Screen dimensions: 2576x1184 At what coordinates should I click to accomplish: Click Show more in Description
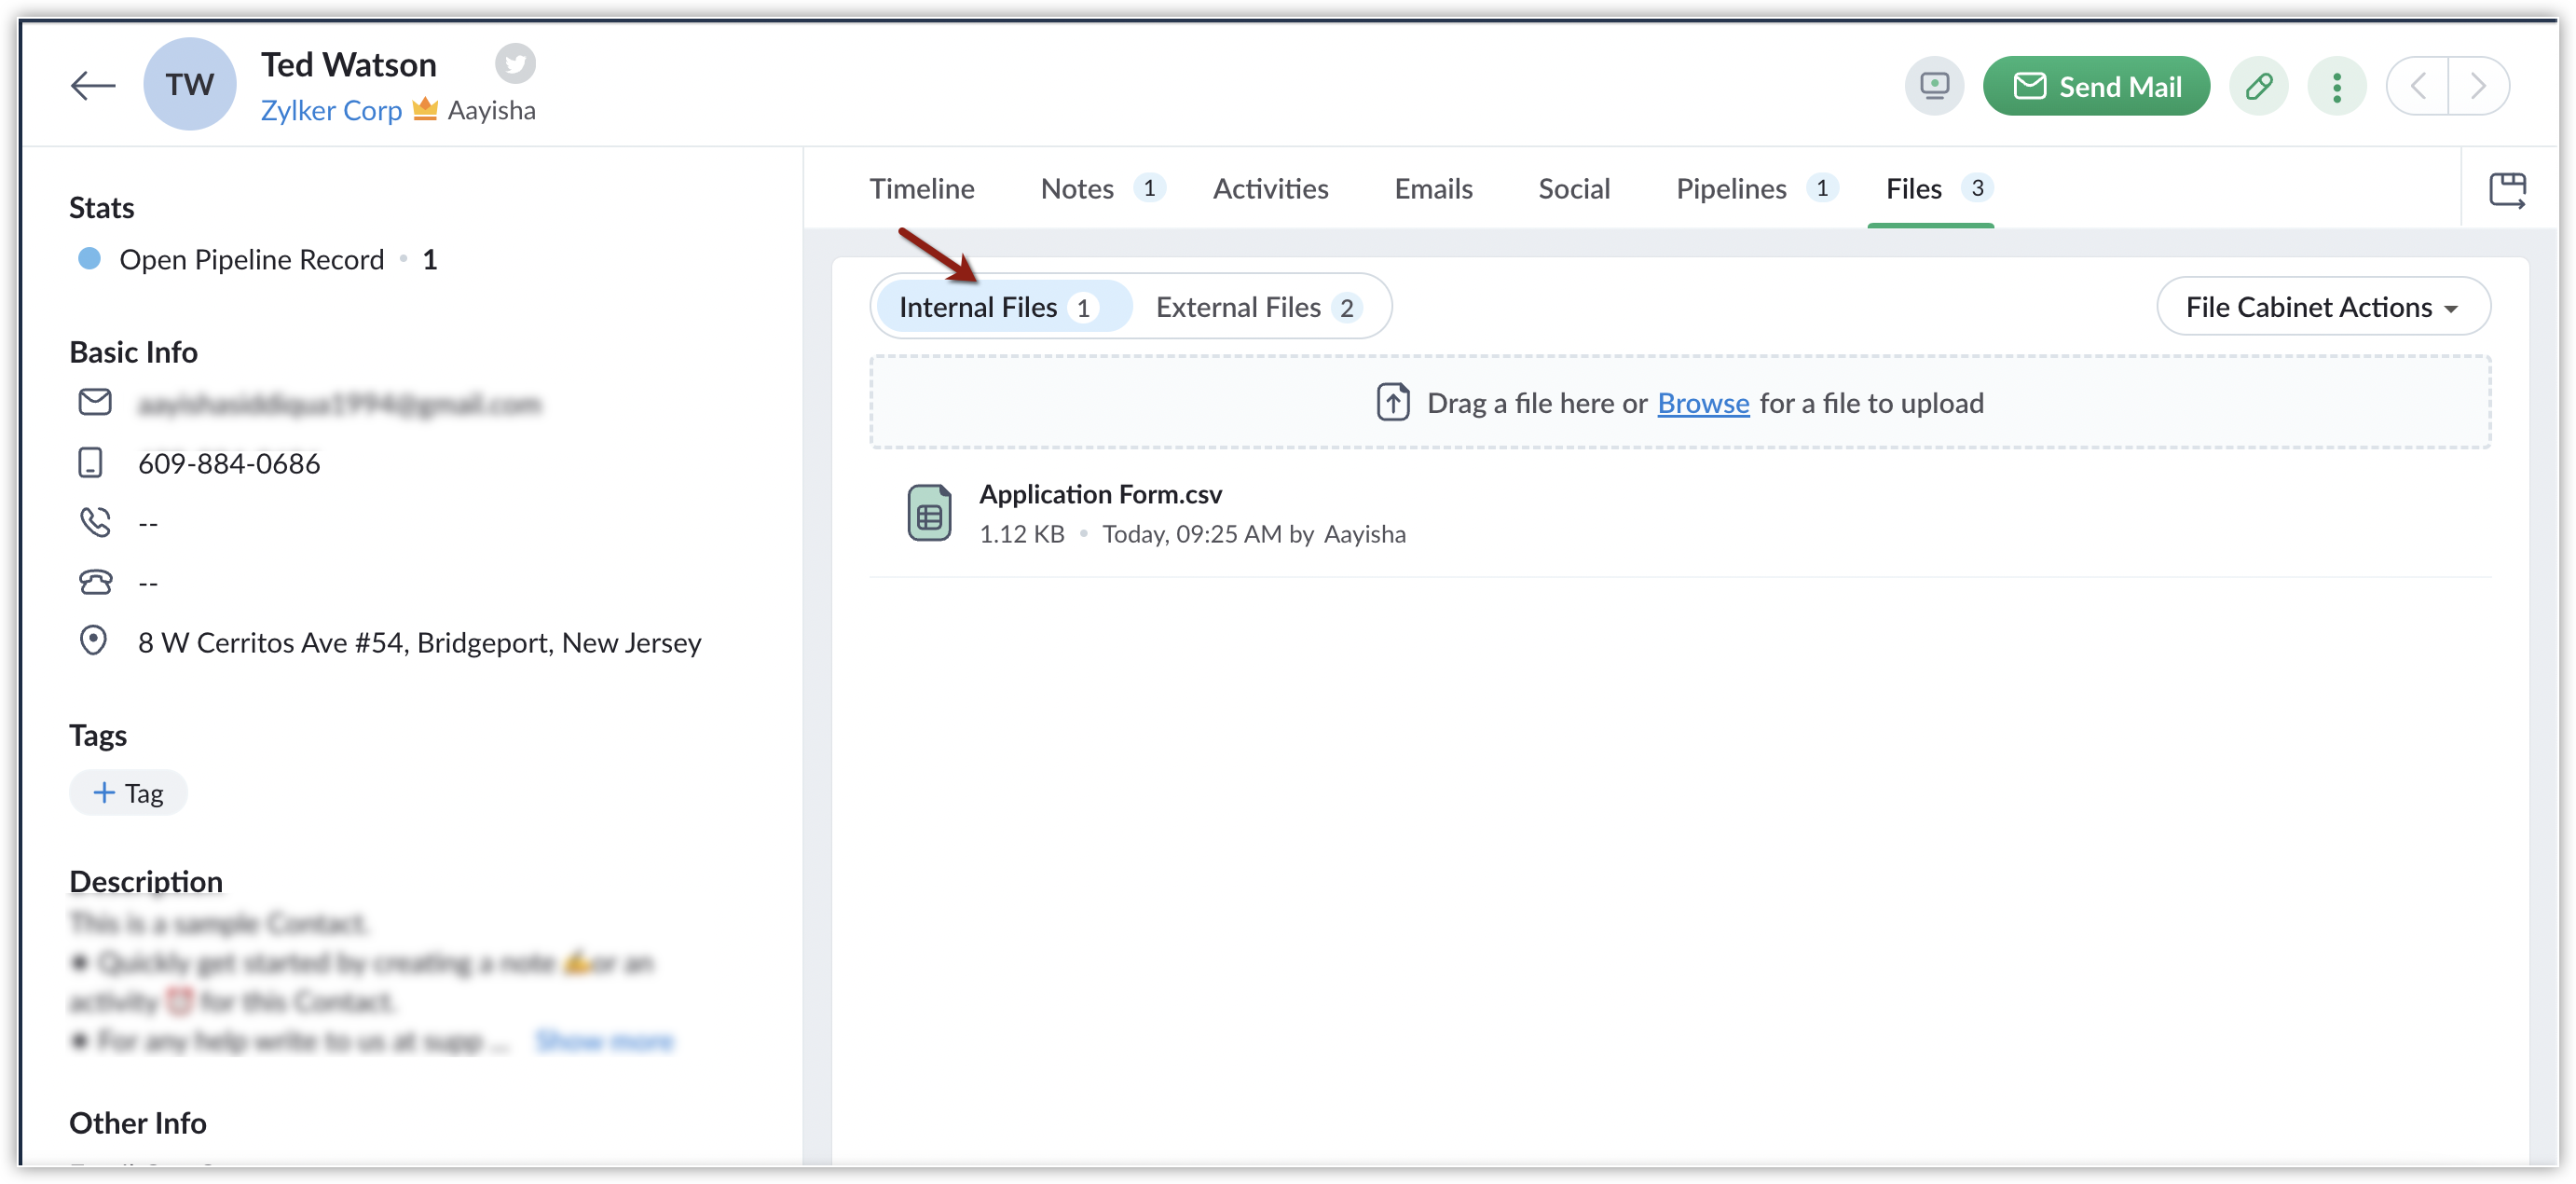click(604, 1041)
